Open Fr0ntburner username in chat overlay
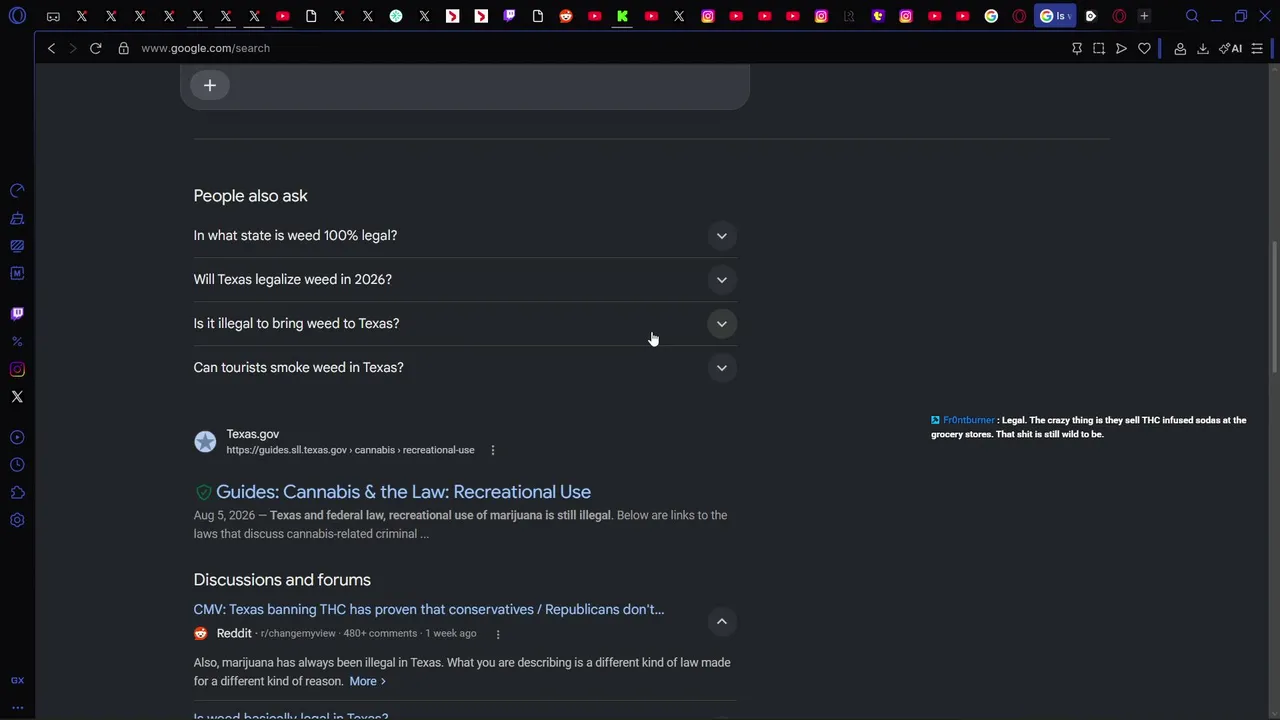The image size is (1280, 720). pos(968,420)
